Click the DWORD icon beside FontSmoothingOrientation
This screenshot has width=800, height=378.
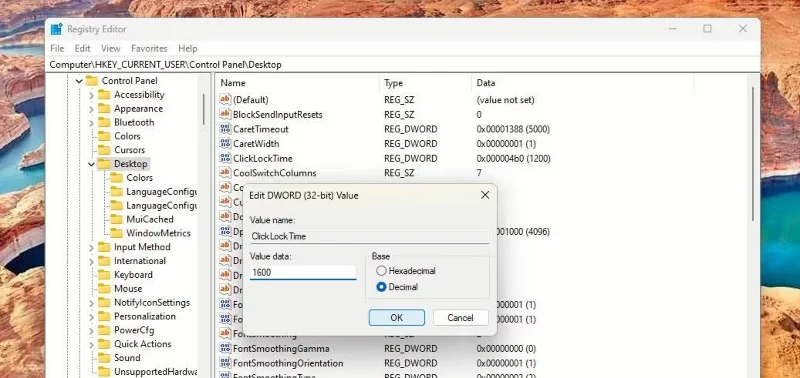[x=225, y=363]
